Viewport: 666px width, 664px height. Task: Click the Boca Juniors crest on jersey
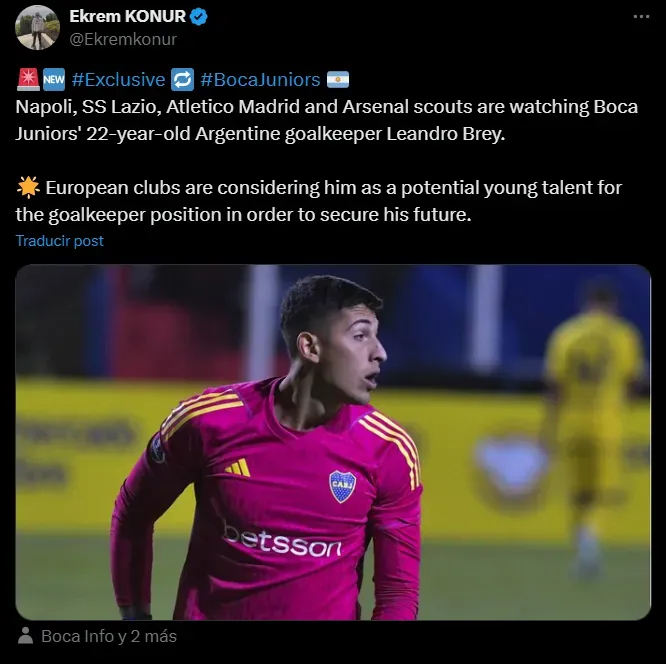point(342,486)
